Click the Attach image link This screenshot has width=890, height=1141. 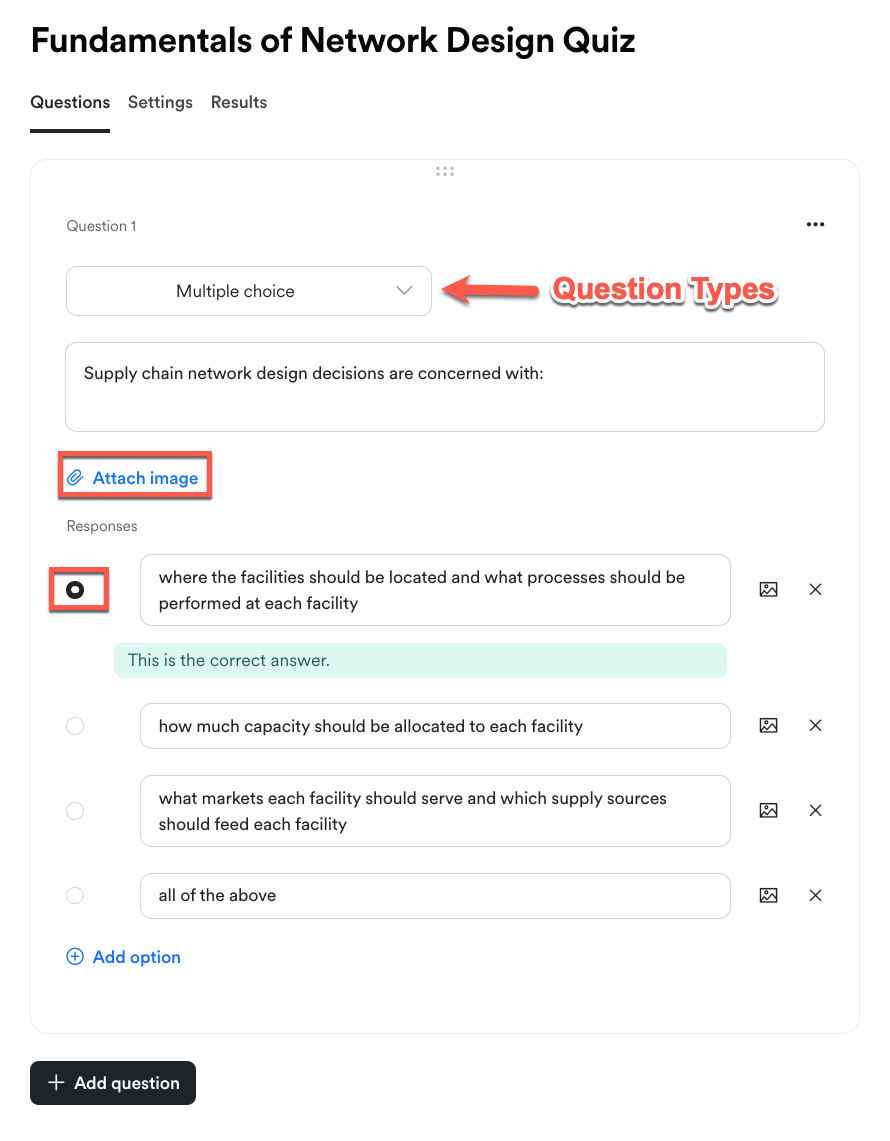coord(134,478)
